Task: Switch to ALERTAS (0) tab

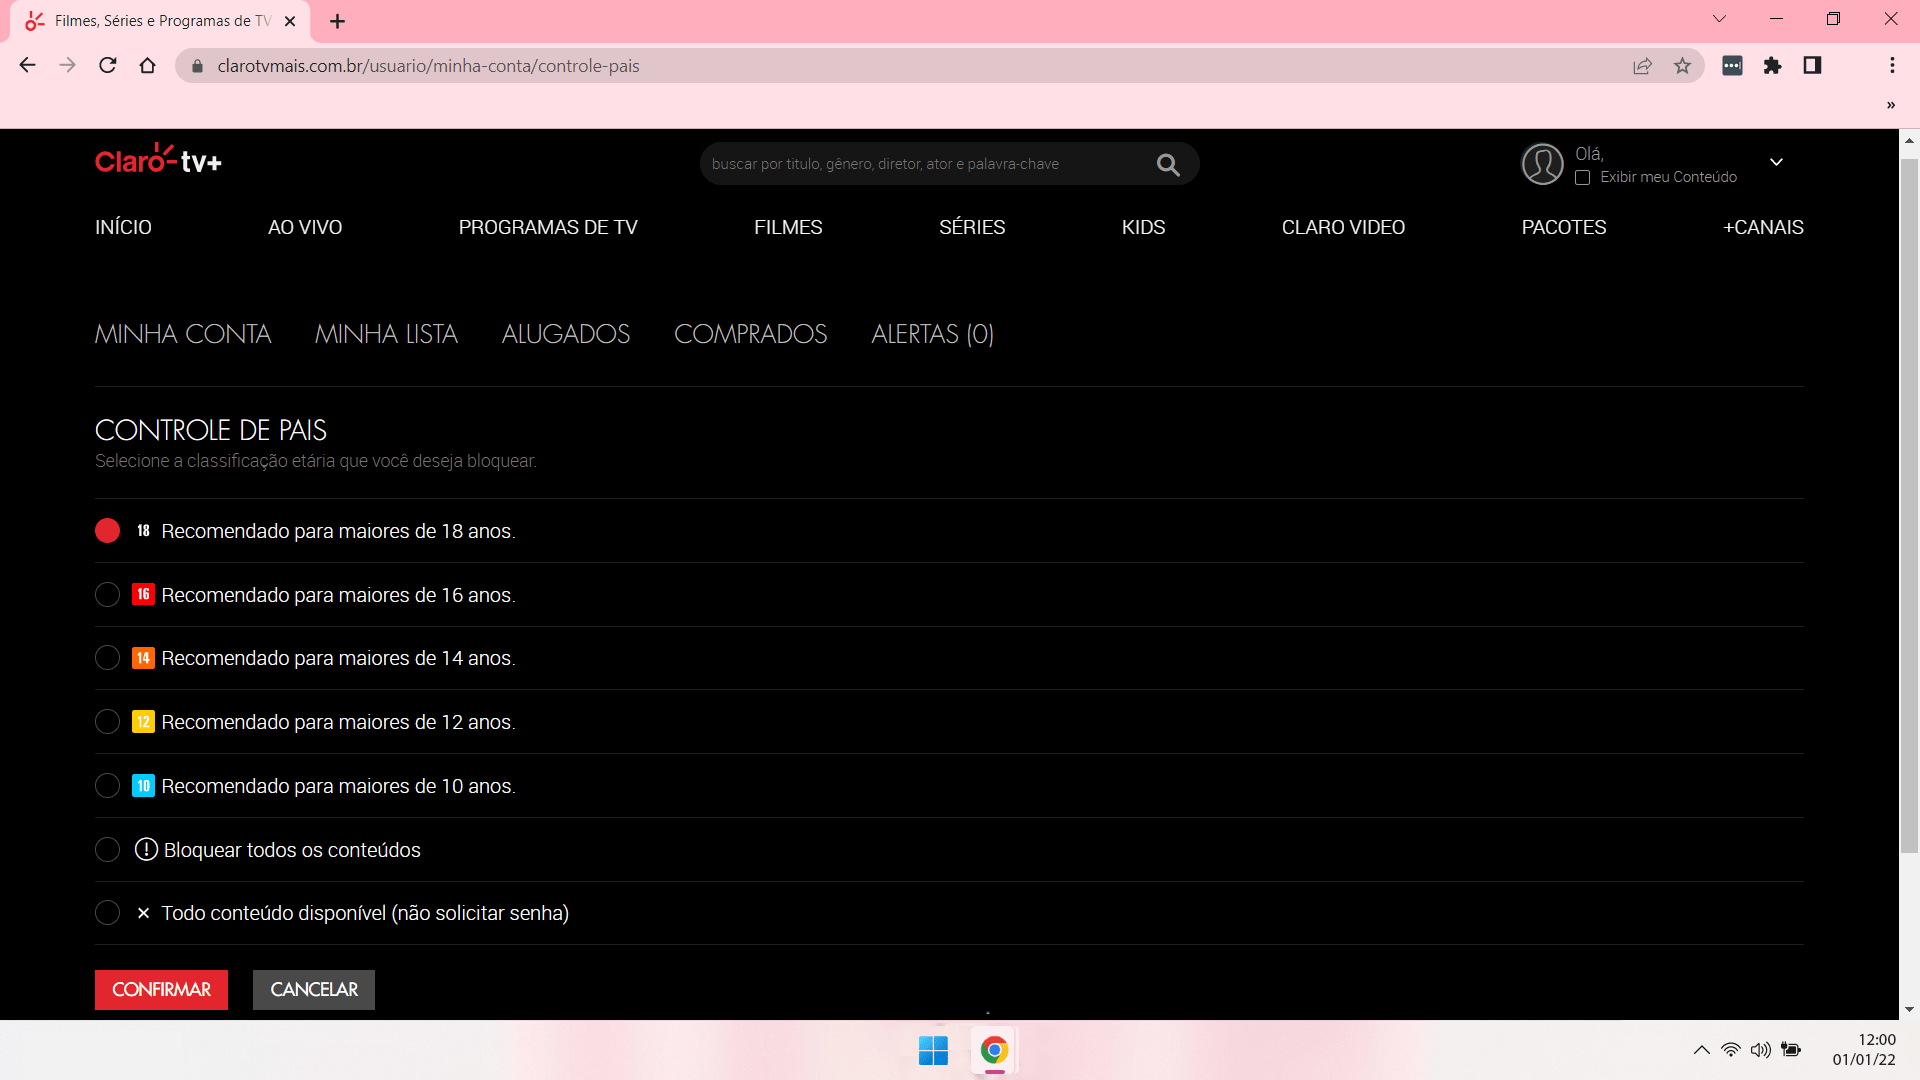Action: click(933, 334)
